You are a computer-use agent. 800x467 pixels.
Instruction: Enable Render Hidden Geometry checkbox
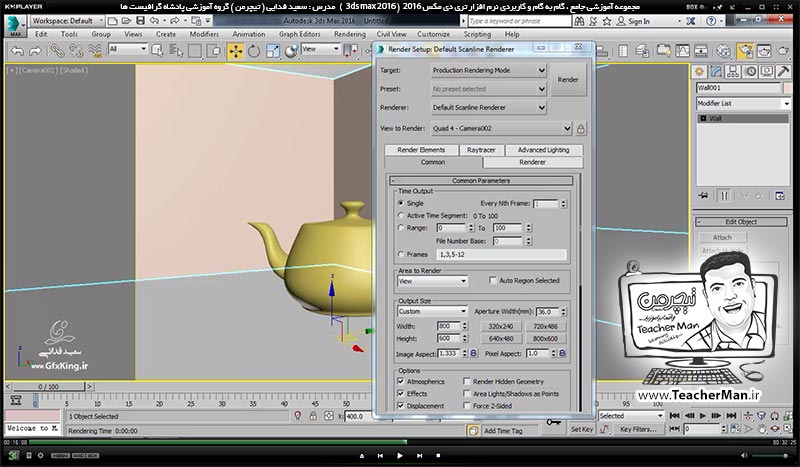click(x=466, y=381)
